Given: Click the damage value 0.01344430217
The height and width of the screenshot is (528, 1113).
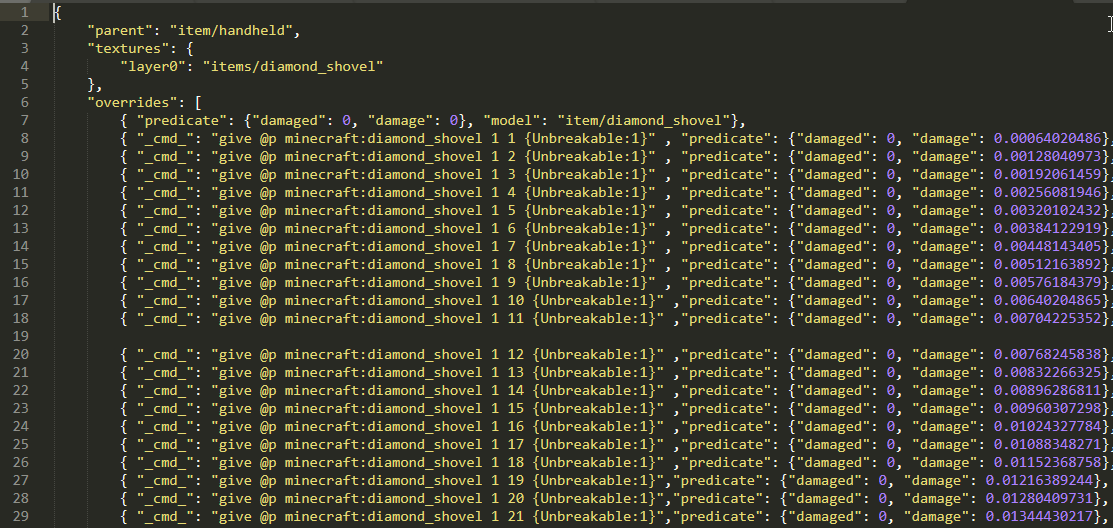Looking at the screenshot, I should (x=1048, y=516).
